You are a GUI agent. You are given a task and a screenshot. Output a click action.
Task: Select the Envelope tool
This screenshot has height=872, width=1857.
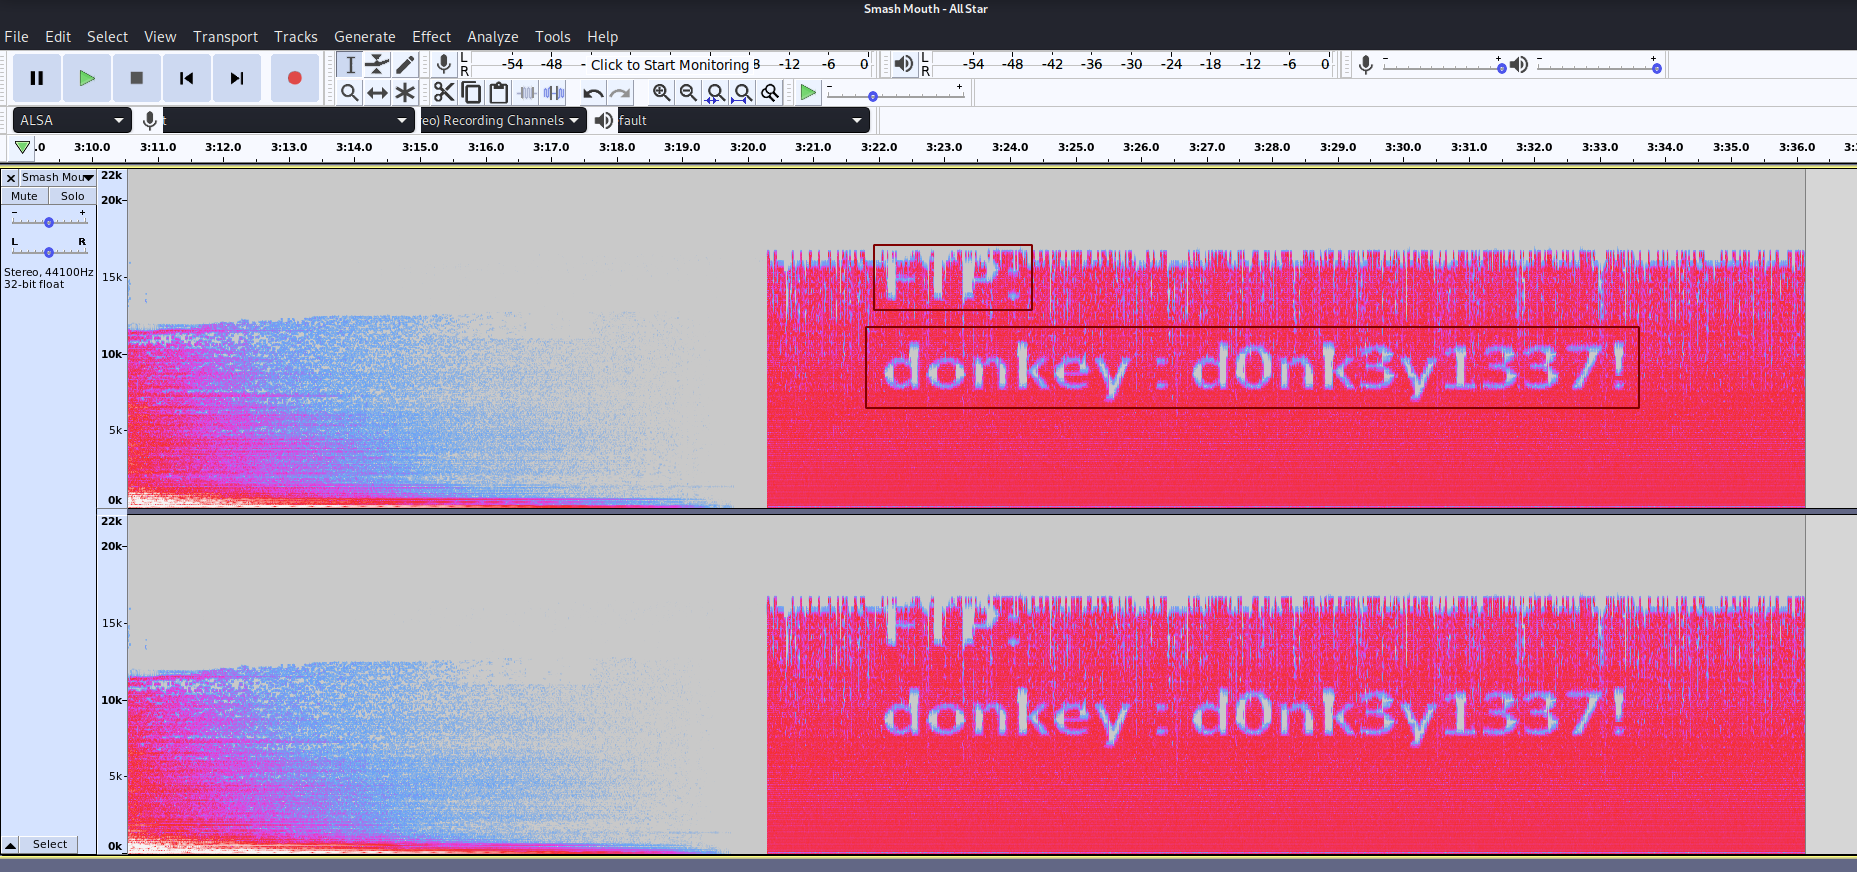coord(377,65)
